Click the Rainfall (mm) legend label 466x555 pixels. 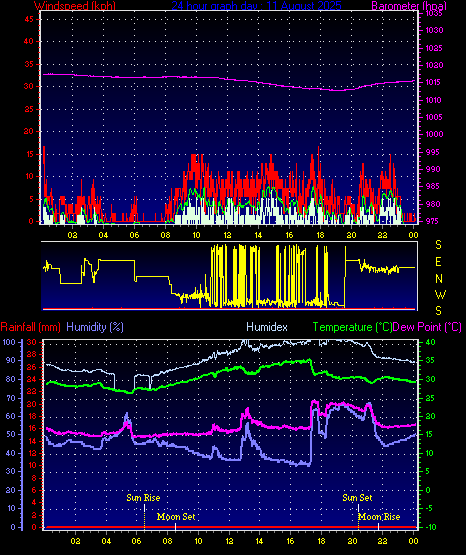(x=30, y=327)
